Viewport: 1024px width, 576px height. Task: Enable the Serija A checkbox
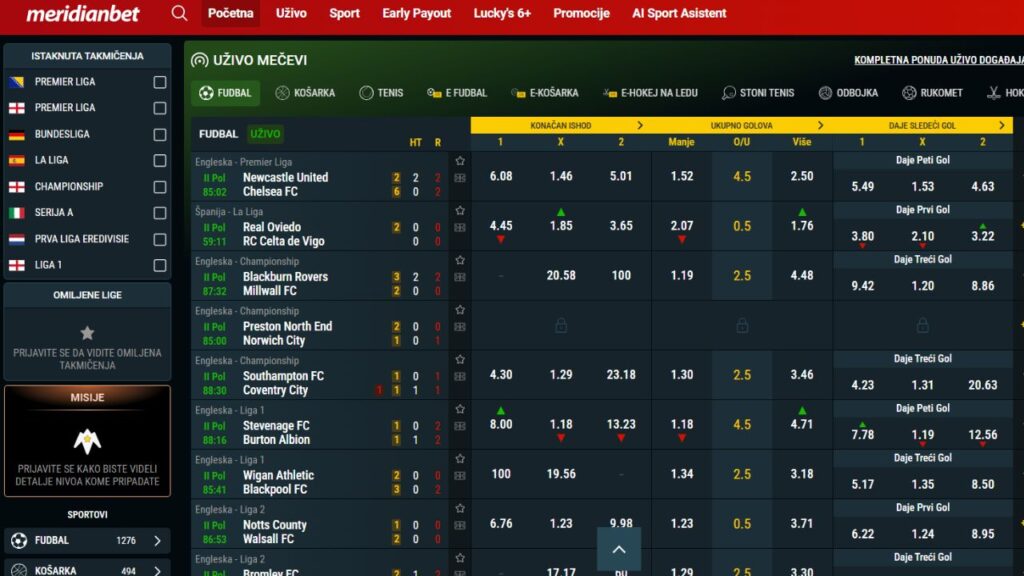coord(160,213)
